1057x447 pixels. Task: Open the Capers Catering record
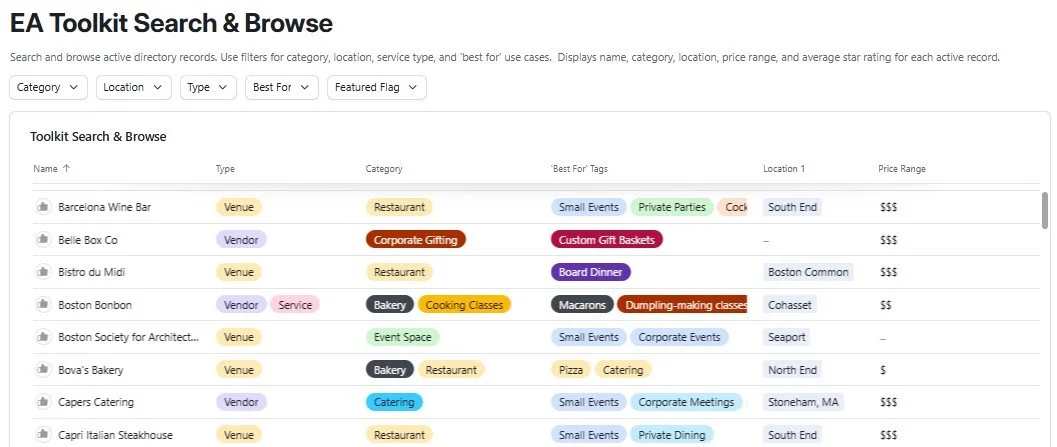(96, 402)
